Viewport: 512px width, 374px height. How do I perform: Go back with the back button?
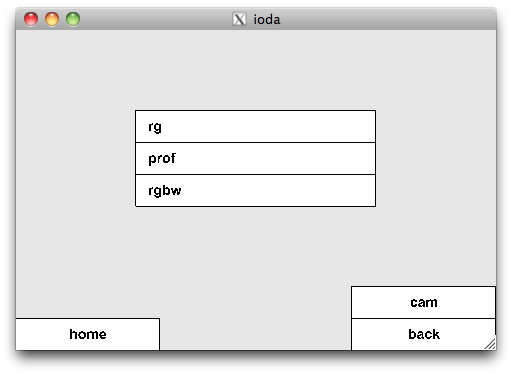coord(423,334)
